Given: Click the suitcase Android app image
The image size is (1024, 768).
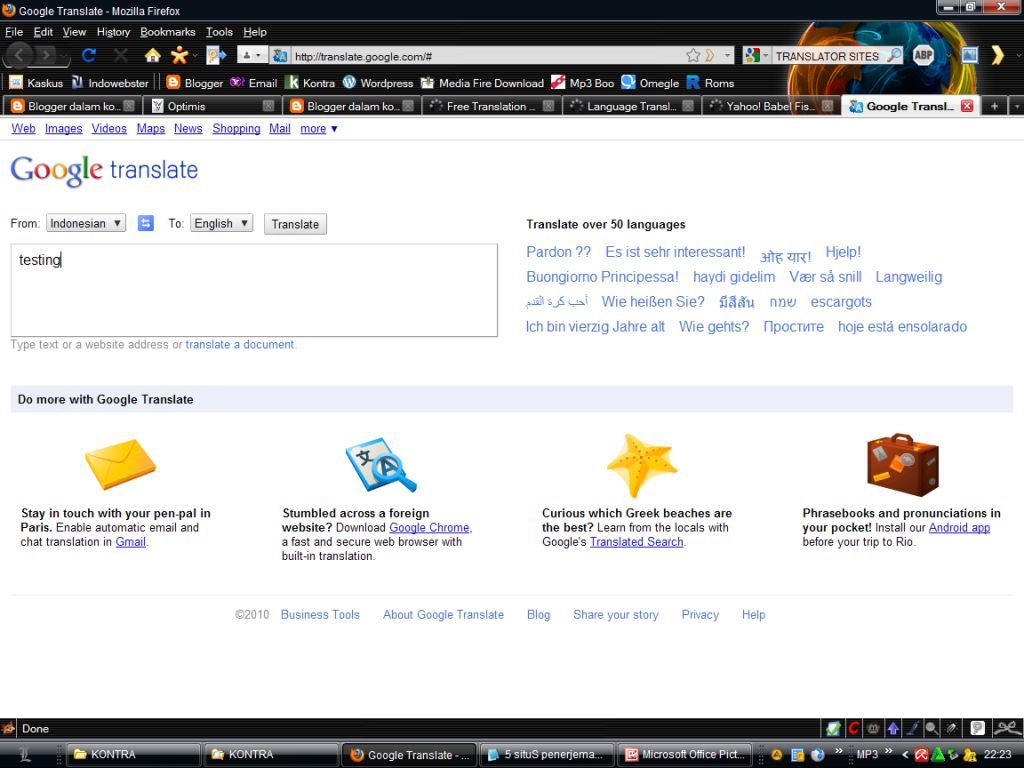Looking at the screenshot, I should pyautogui.click(x=903, y=465).
